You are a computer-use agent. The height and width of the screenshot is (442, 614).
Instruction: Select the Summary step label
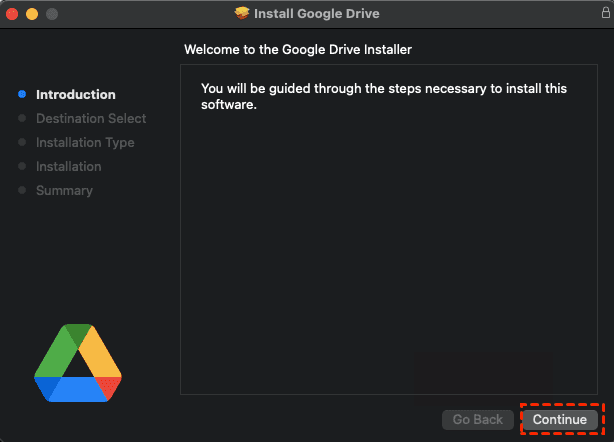(x=64, y=191)
